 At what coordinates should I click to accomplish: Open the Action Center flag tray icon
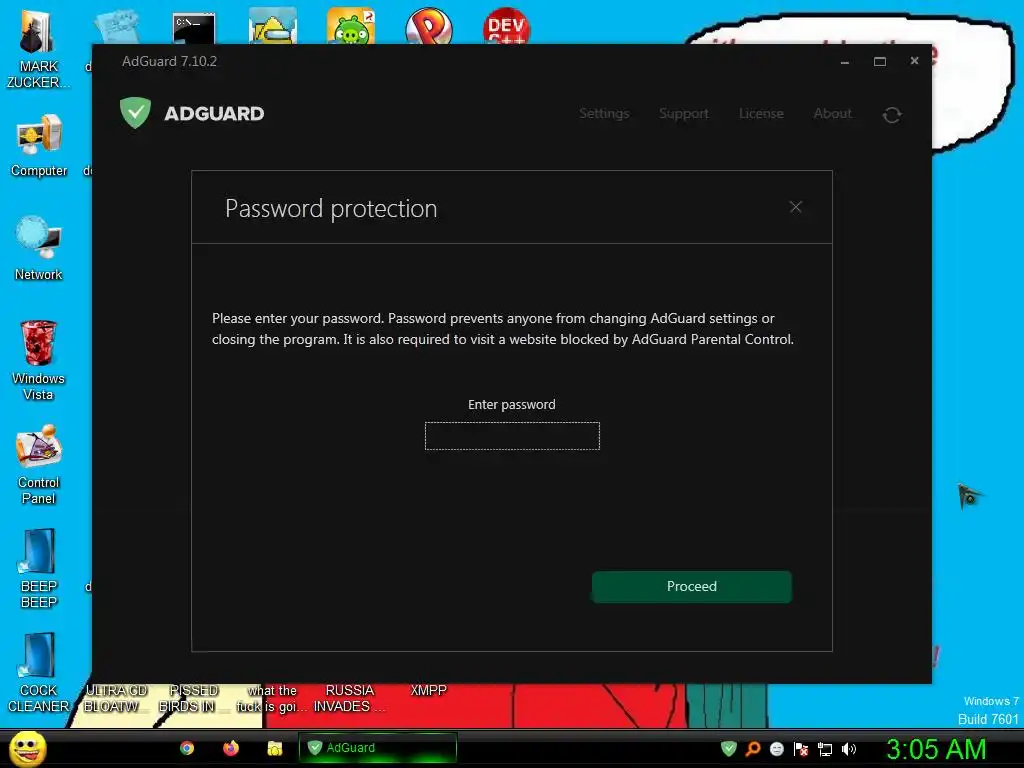coord(801,749)
